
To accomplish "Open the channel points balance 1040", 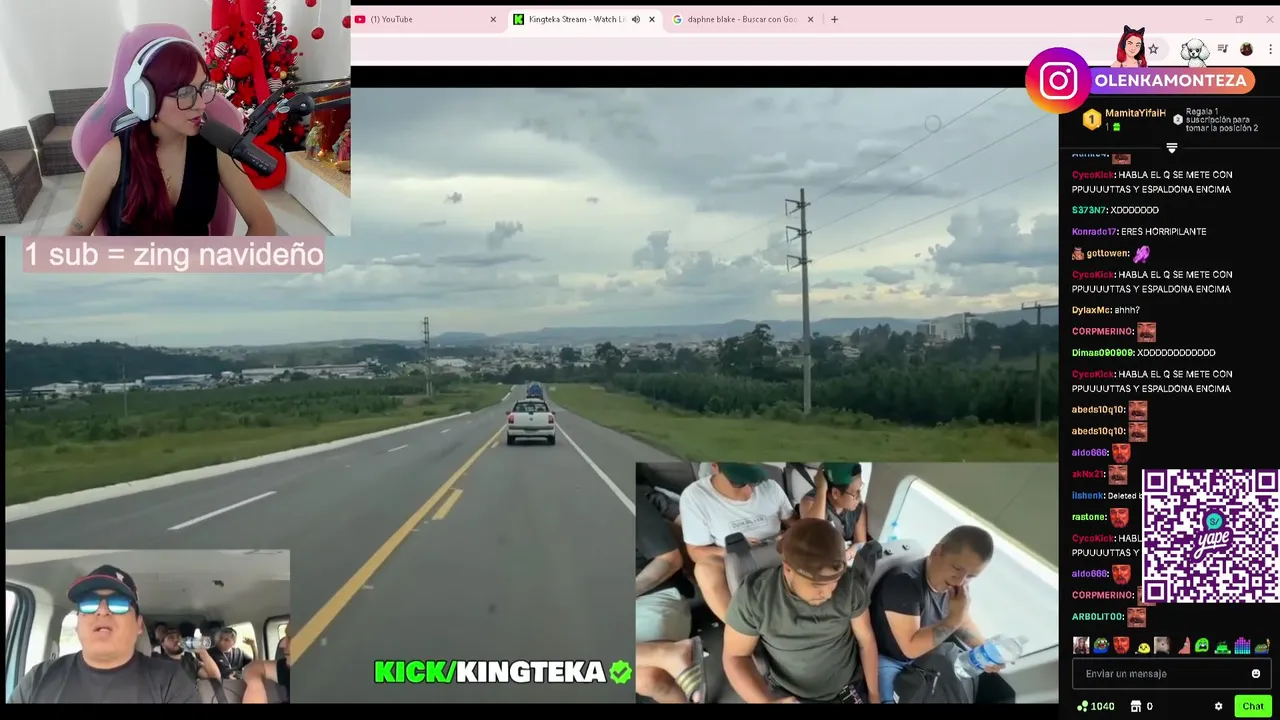I will click(x=1096, y=706).
